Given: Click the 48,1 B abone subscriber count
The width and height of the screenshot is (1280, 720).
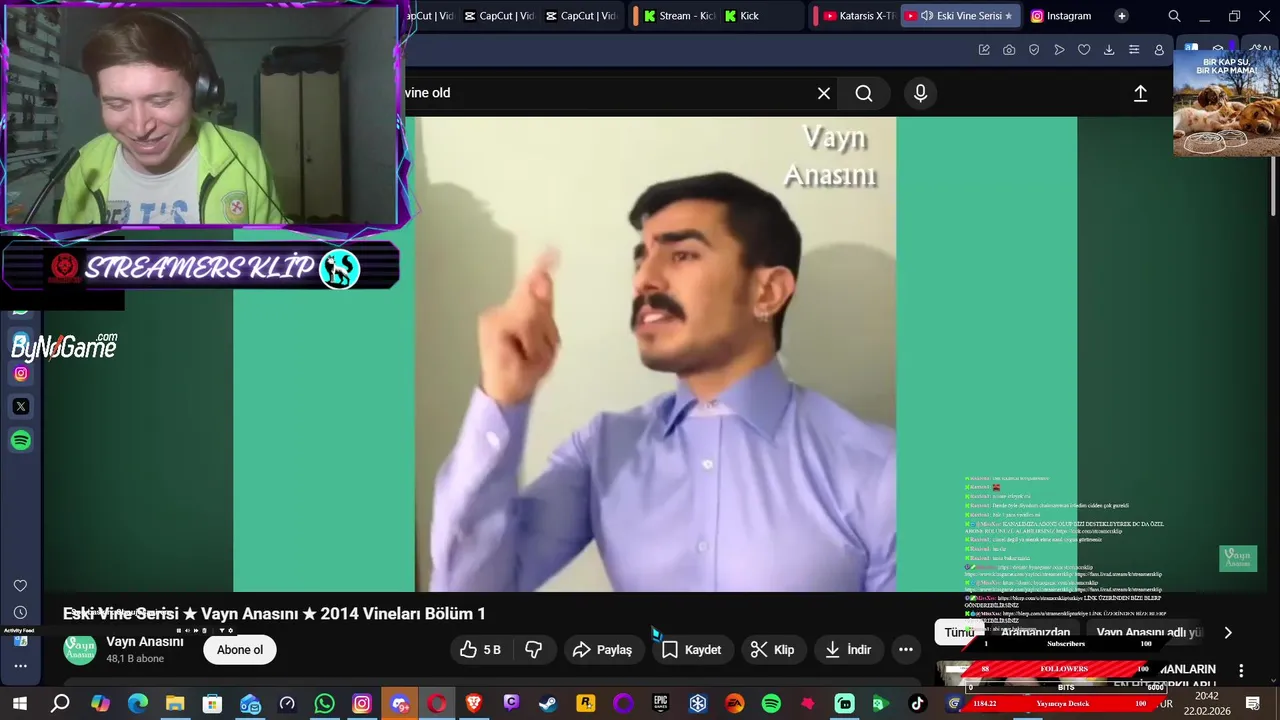Looking at the screenshot, I should pos(135,659).
